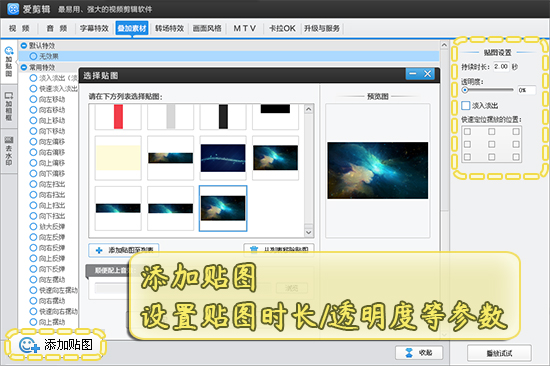Click the 透明度 percentage input field
This screenshot has width=550, height=366.
pyautogui.click(x=526, y=90)
